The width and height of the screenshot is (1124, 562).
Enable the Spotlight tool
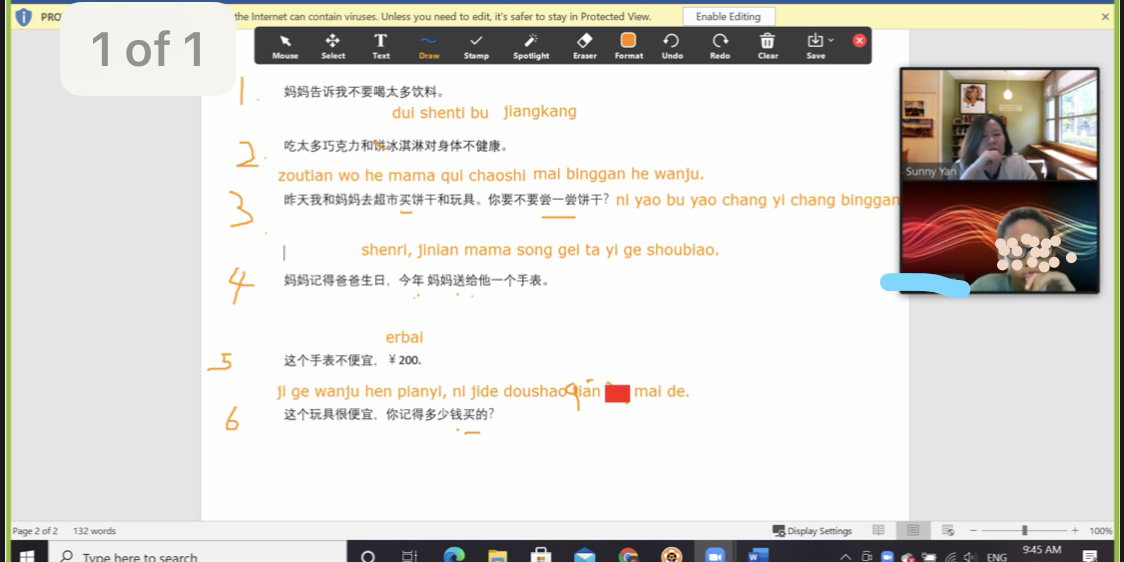531,45
